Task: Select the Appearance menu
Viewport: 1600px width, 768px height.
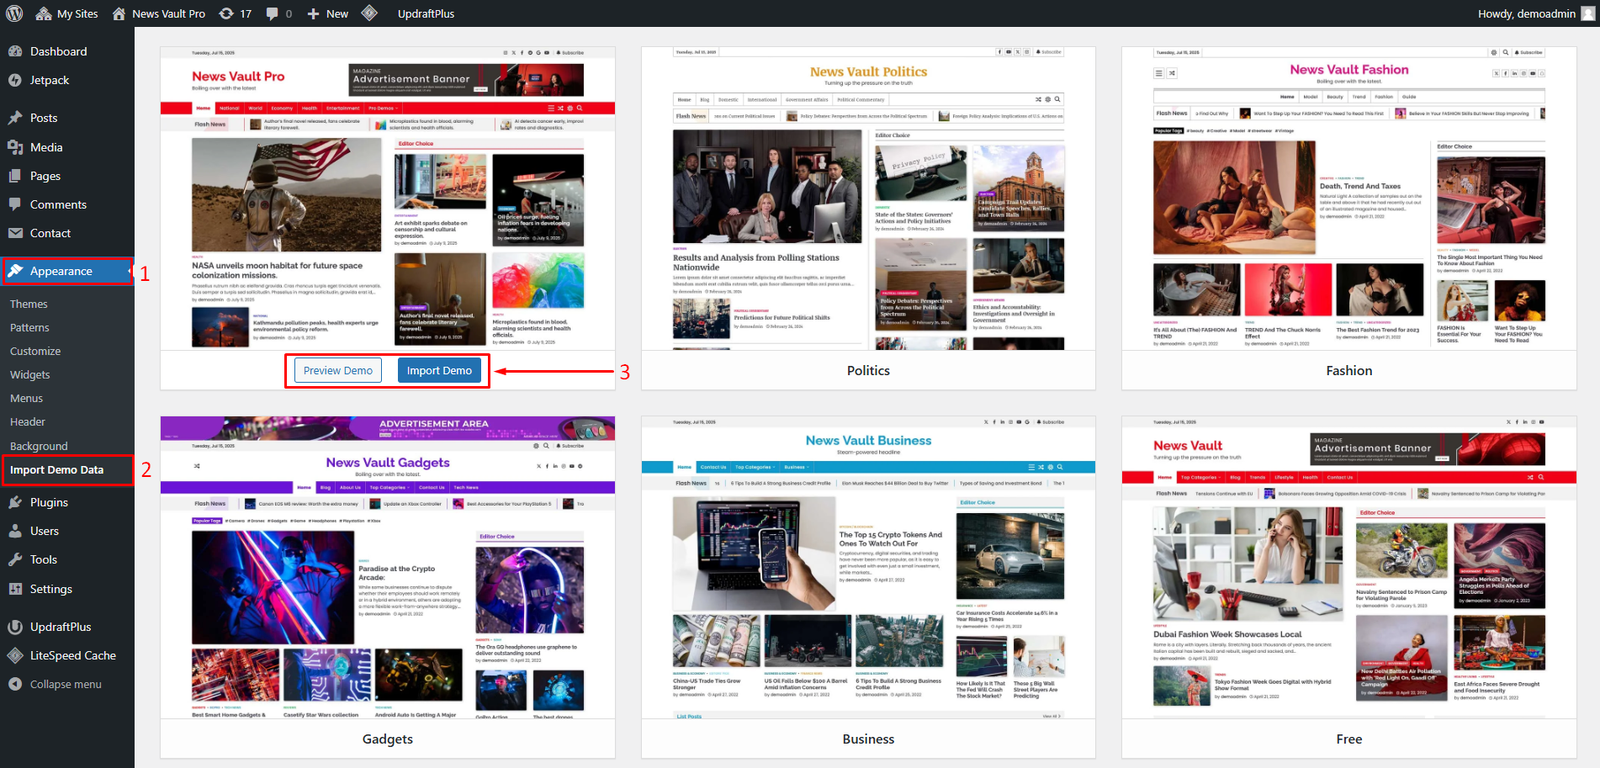Action: point(67,271)
